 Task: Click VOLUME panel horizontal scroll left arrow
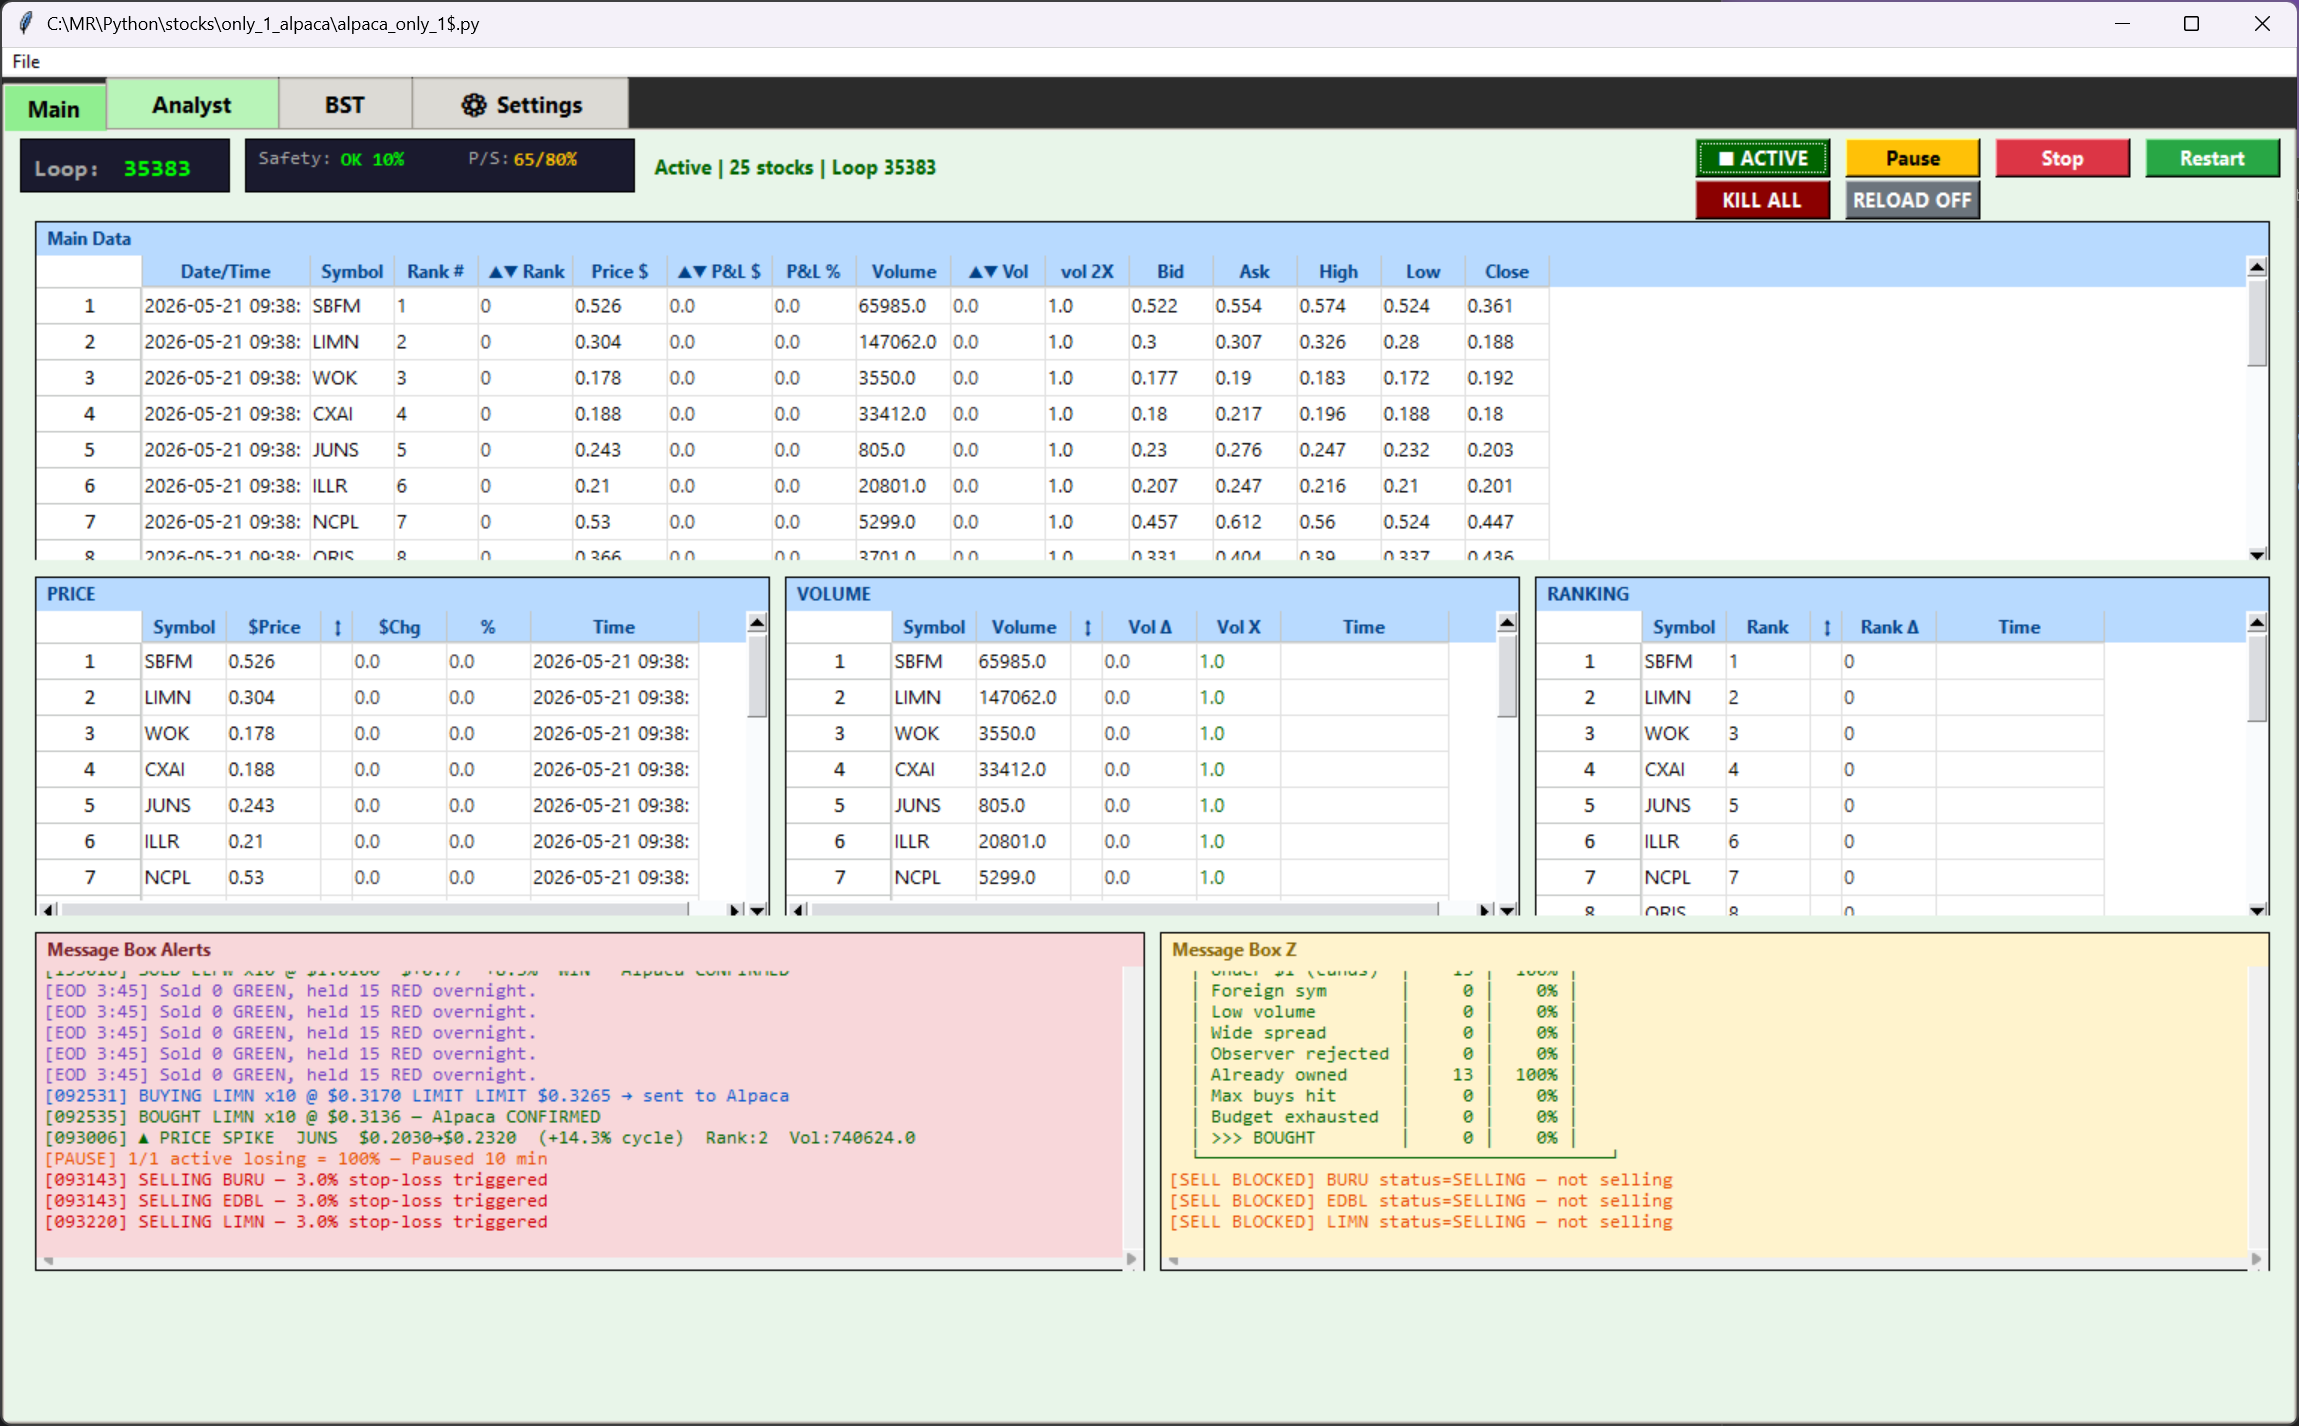(797, 909)
